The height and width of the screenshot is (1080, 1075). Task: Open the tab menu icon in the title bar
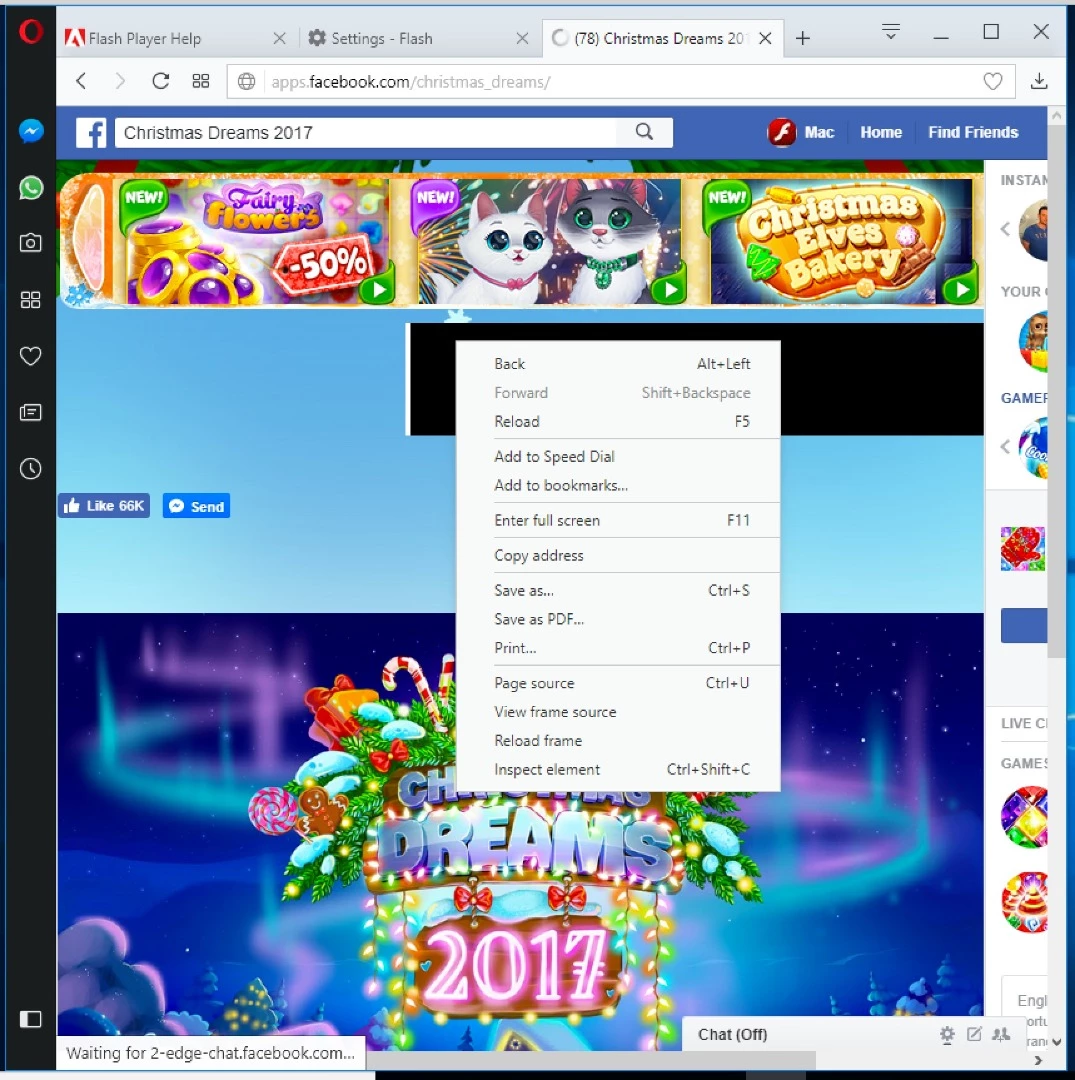tap(890, 32)
